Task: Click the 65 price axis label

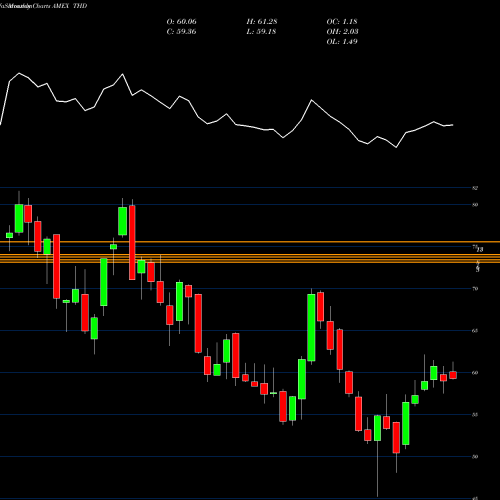Action: 475,331
